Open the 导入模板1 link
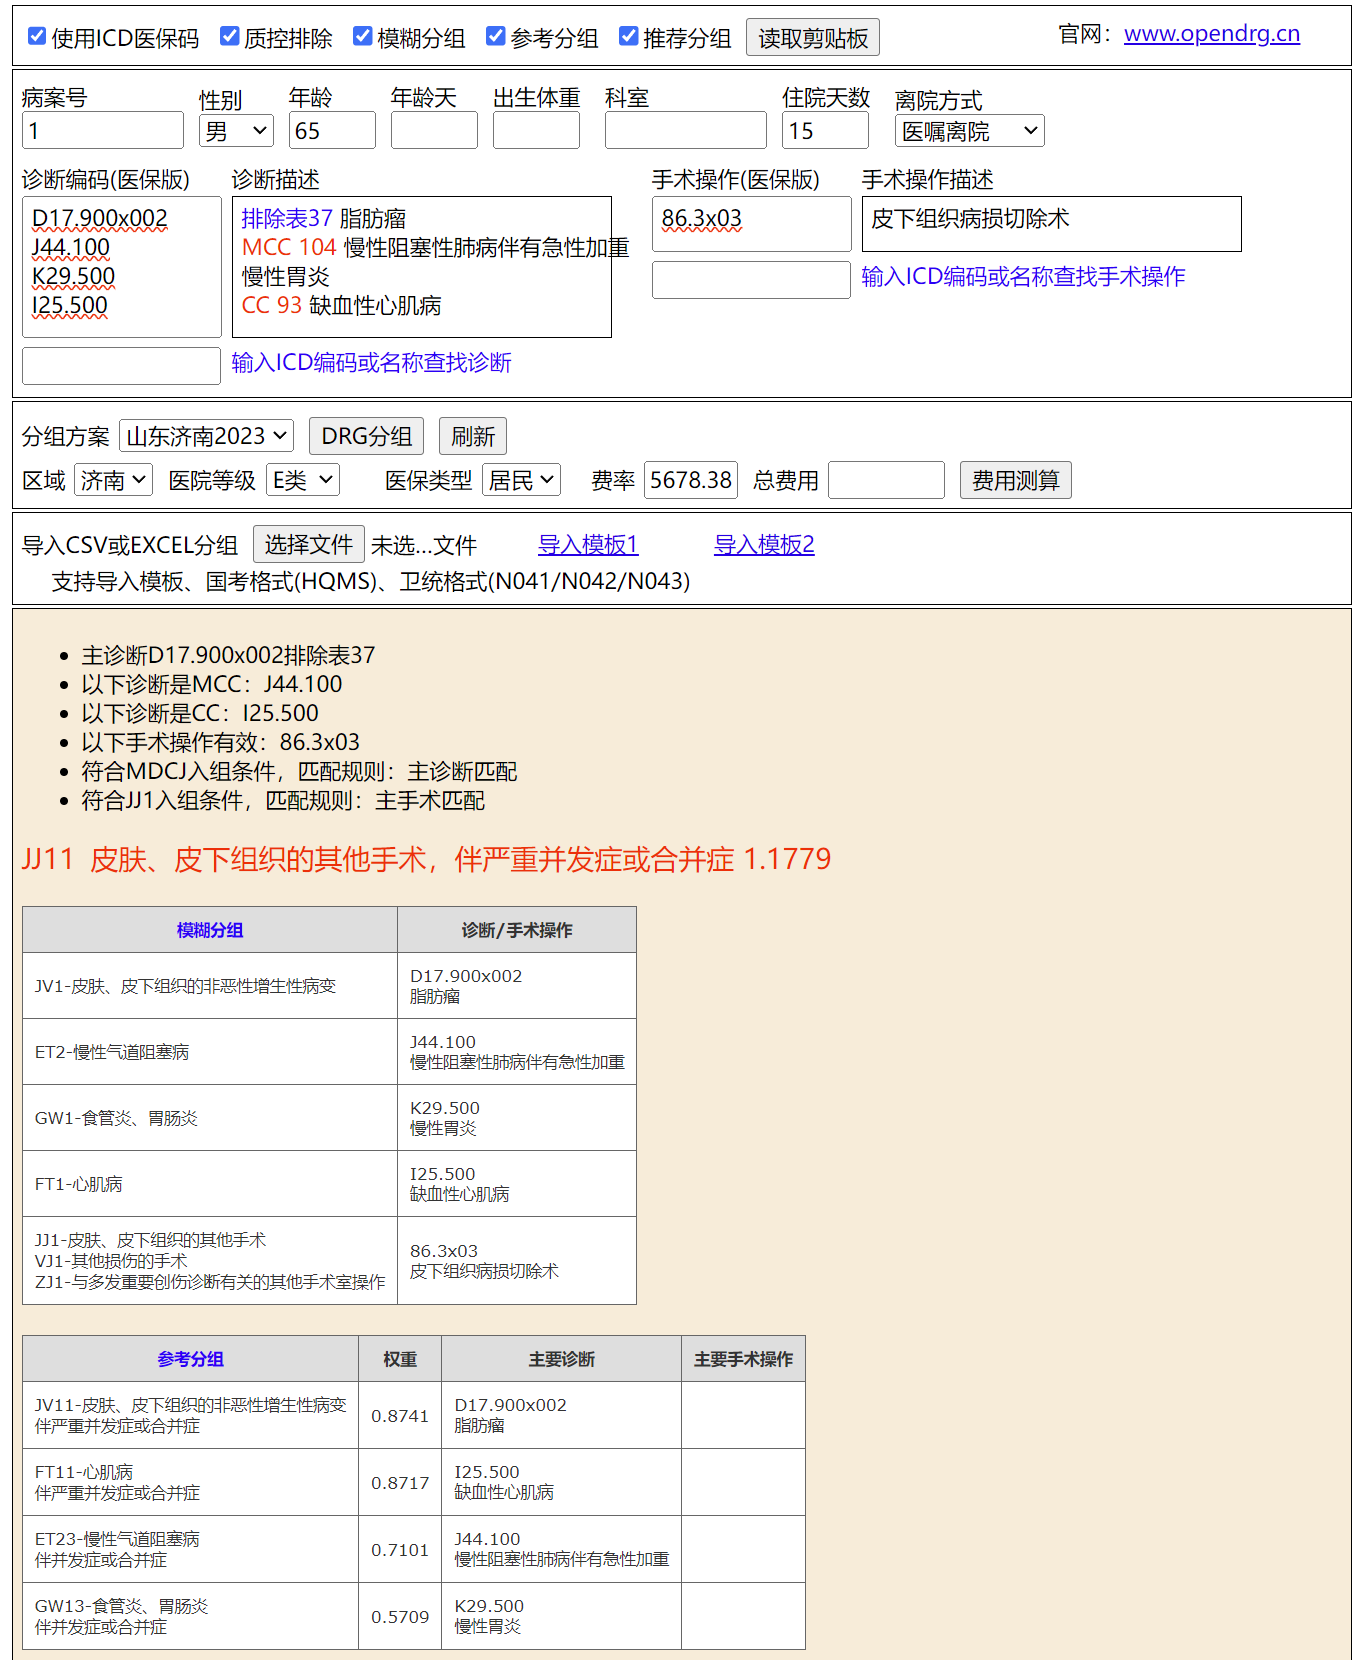The image size is (1360, 1660). (x=588, y=544)
